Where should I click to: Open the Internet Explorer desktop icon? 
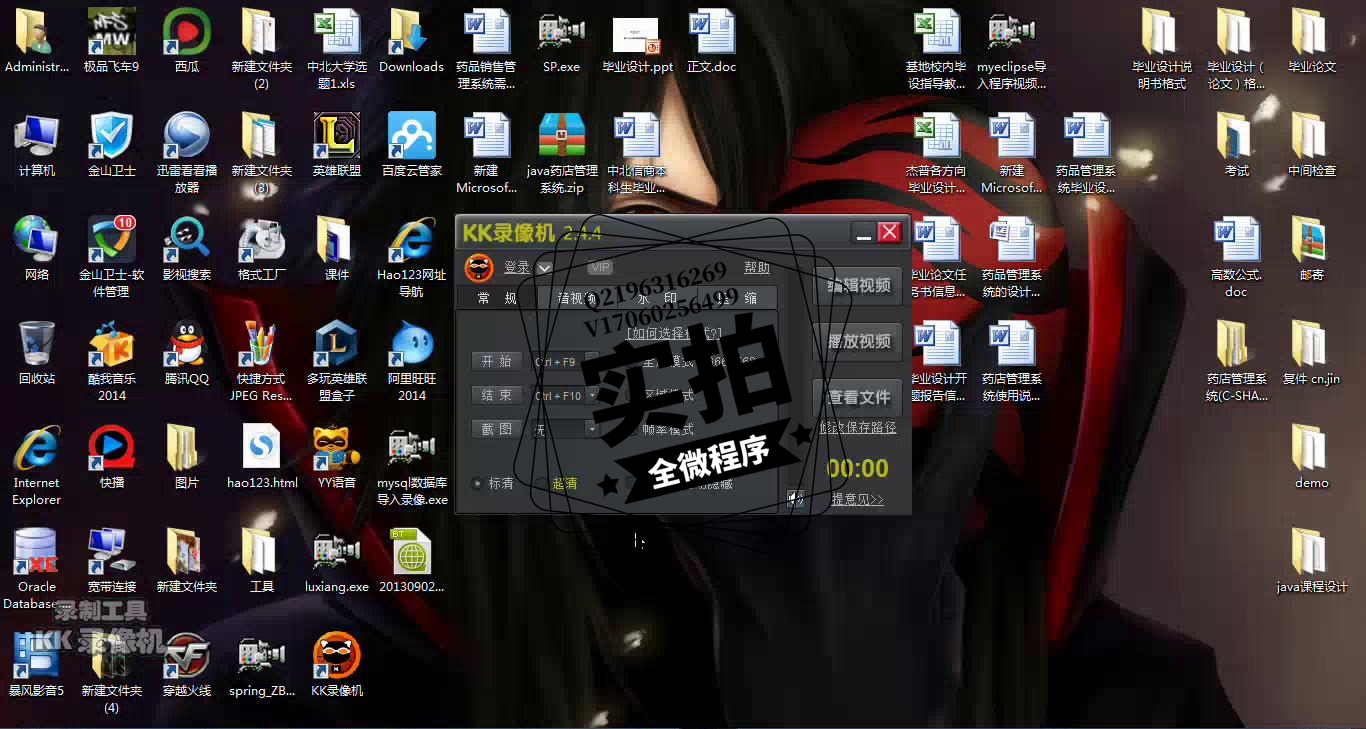tap(36, 465)
